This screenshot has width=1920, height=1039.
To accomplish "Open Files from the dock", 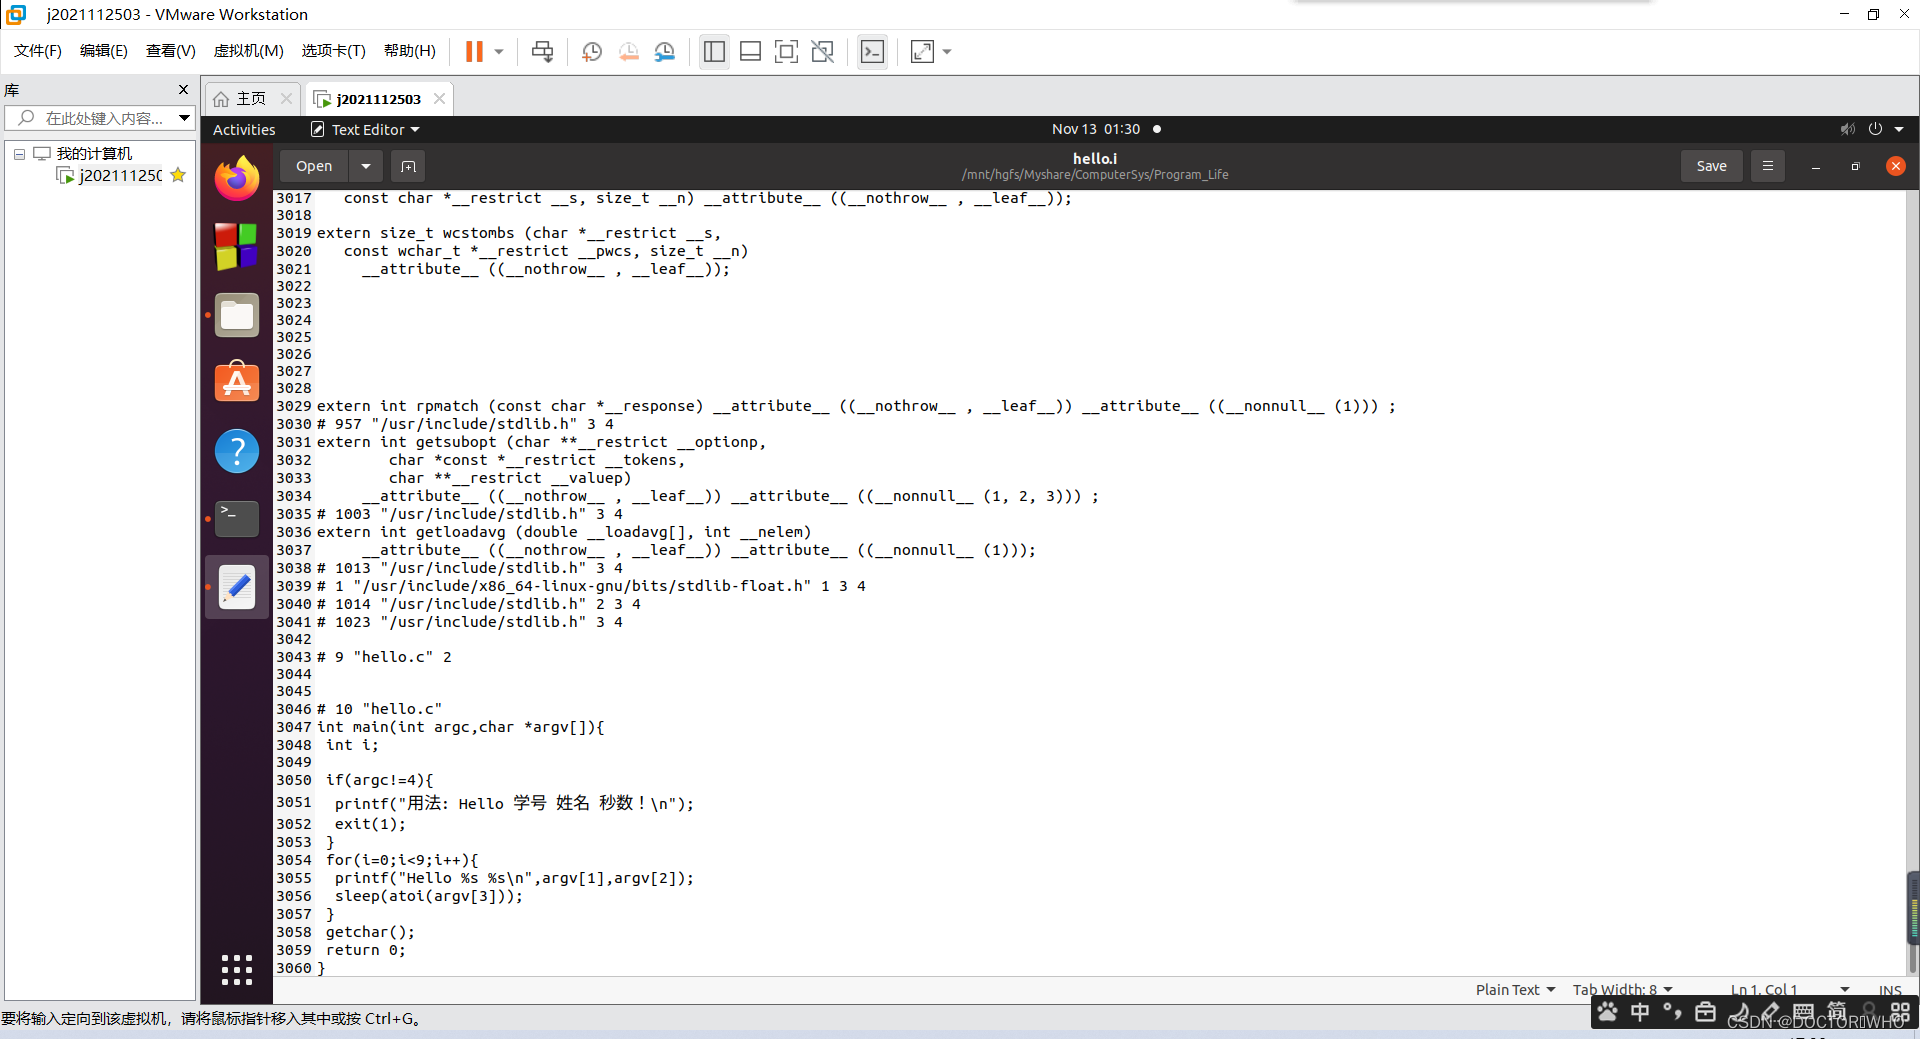I will (x=237, y=315).
